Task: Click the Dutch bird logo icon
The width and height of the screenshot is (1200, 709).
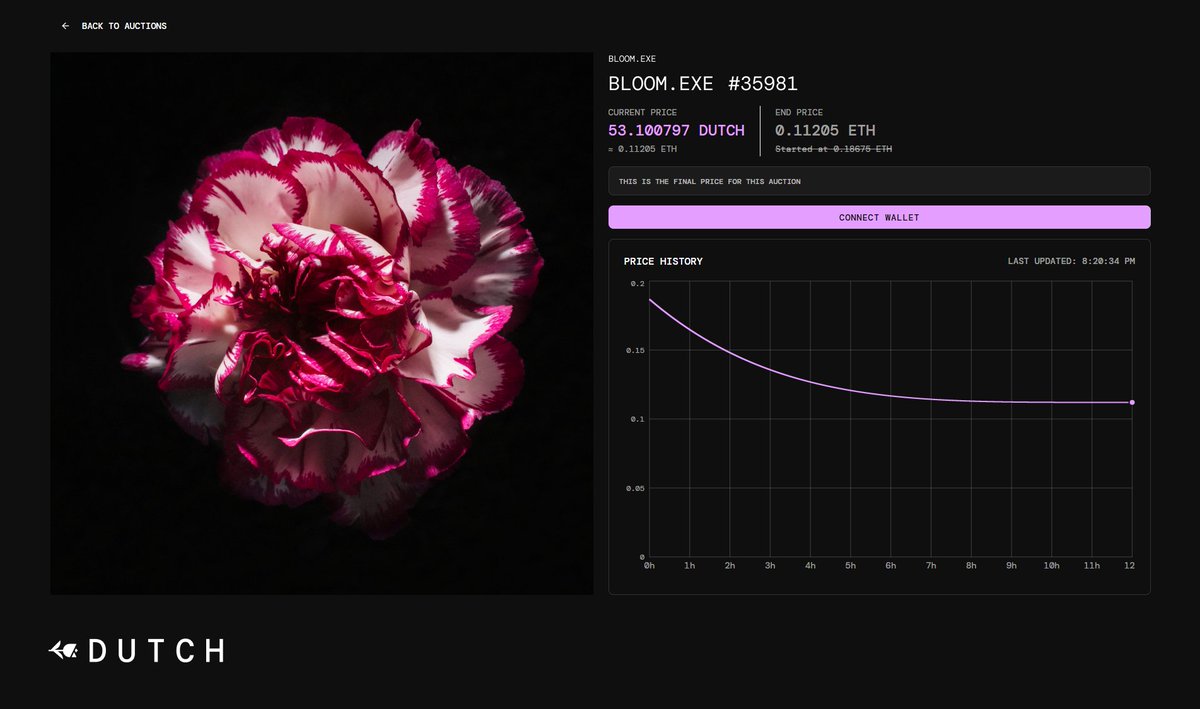Action: 63,651
